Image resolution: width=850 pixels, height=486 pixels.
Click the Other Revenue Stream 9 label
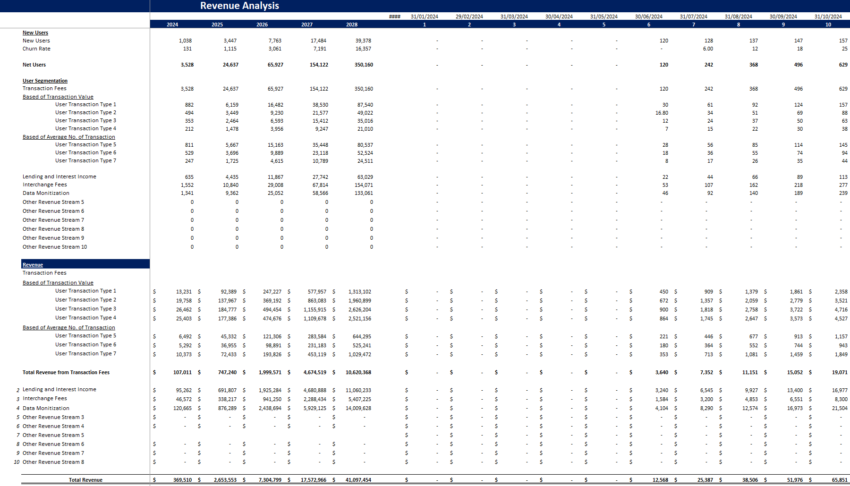click(x=53, y=238)
